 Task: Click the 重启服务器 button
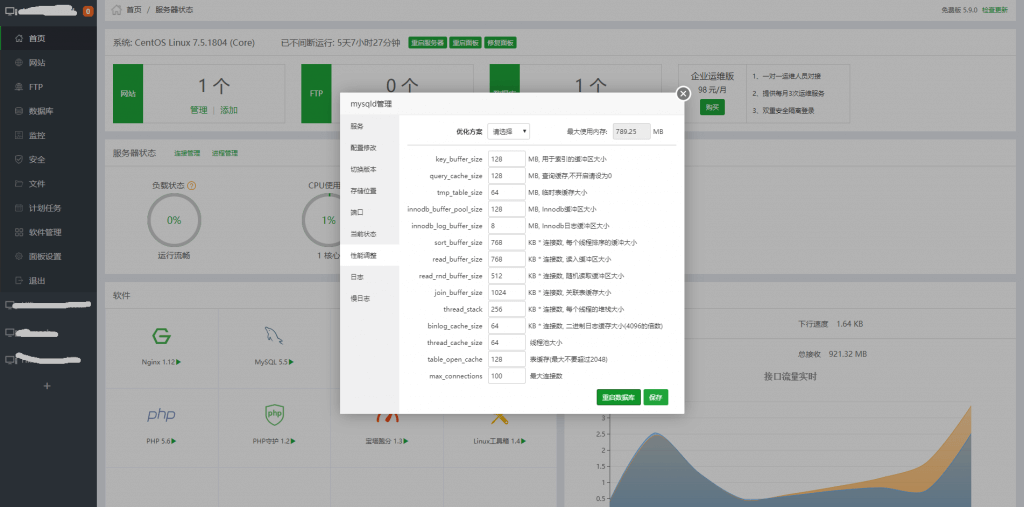pyautogui.click(x=428, y=42)
